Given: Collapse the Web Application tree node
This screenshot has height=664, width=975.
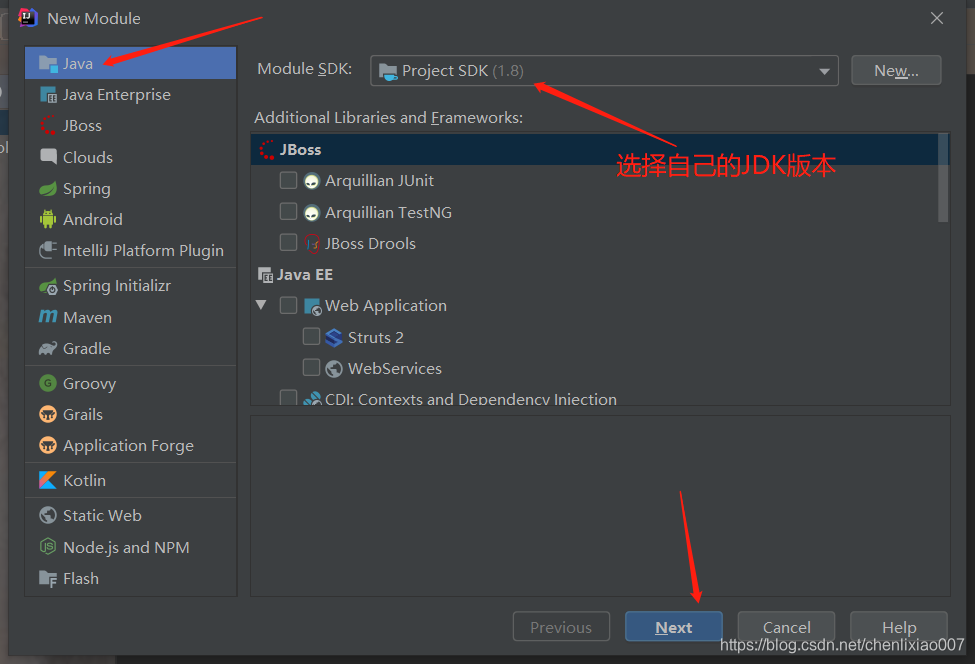Looking at the screenshot, I should [261, 305].
